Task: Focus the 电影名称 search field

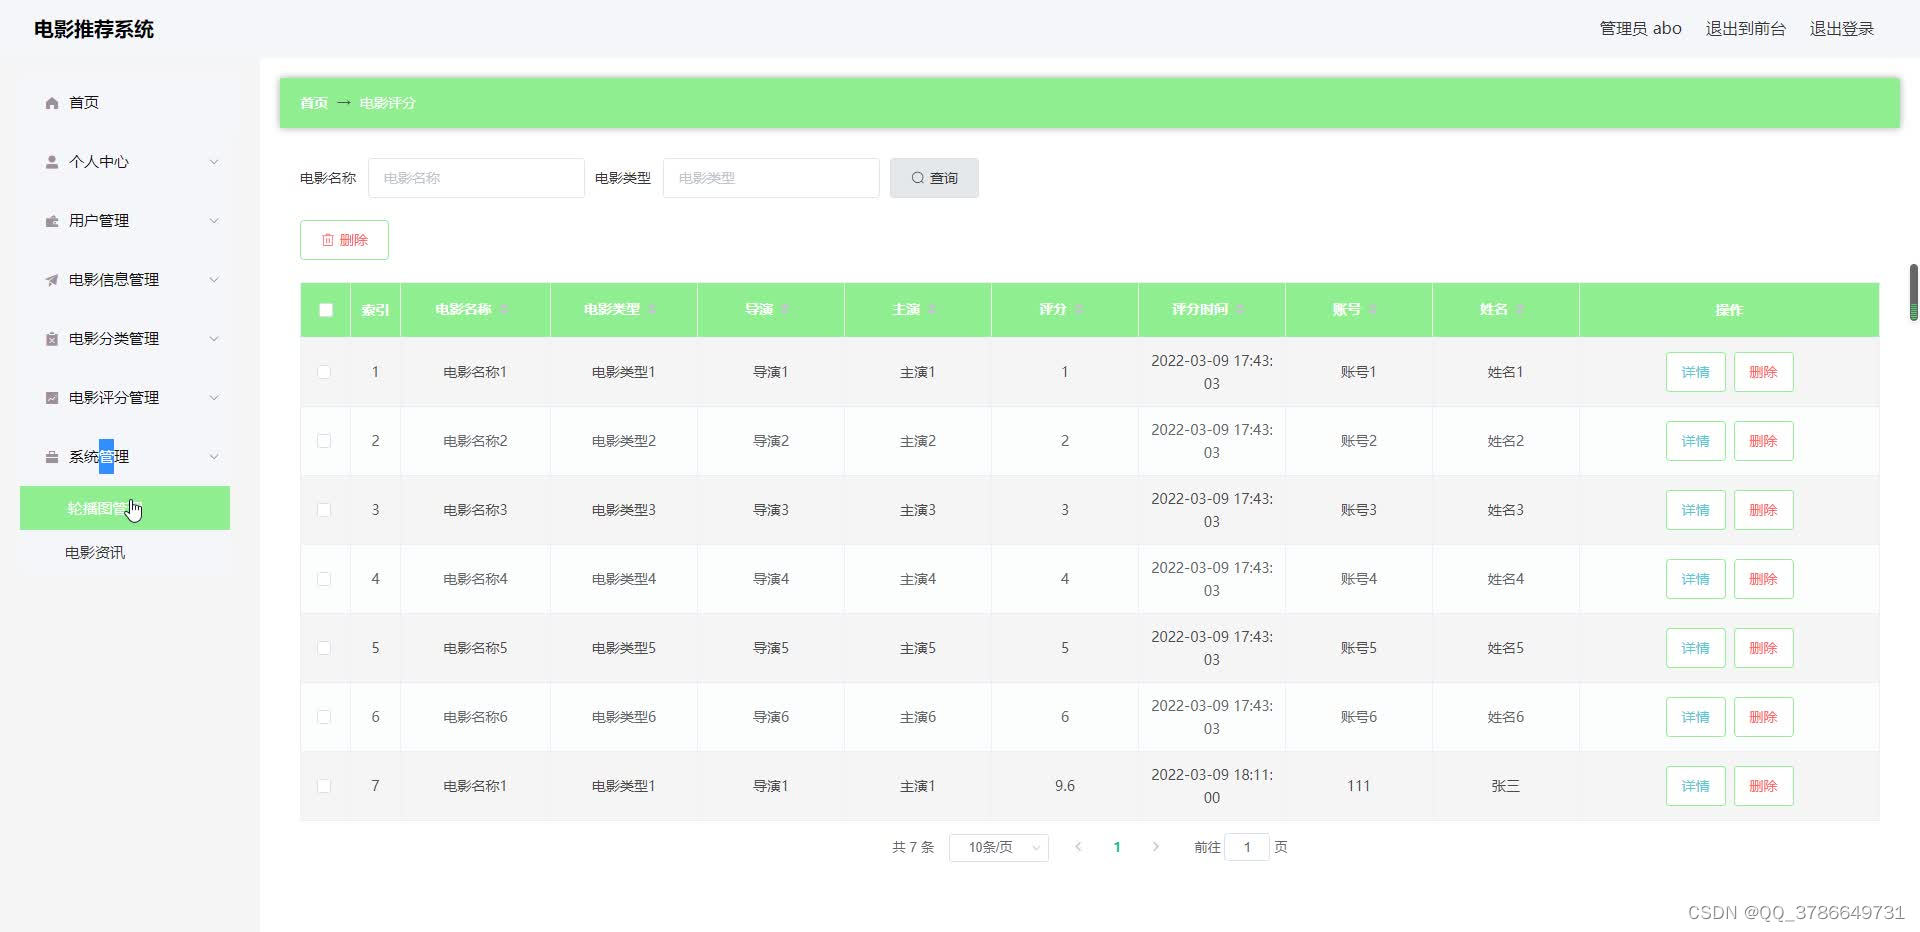Action: [476, 178]
